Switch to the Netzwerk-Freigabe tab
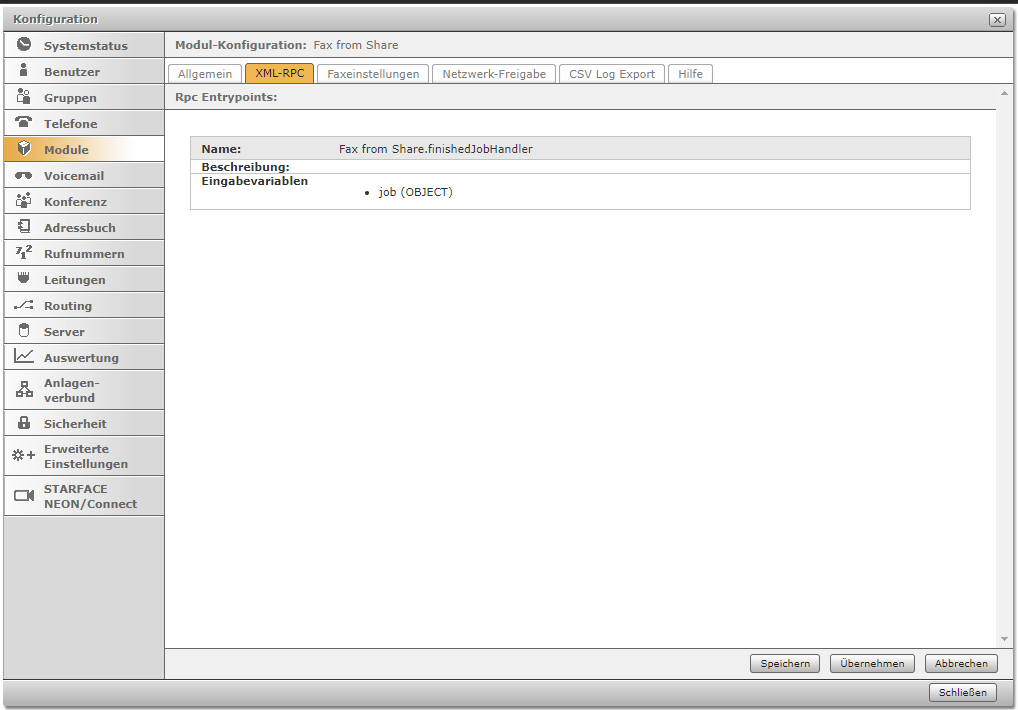 [494, 74]
